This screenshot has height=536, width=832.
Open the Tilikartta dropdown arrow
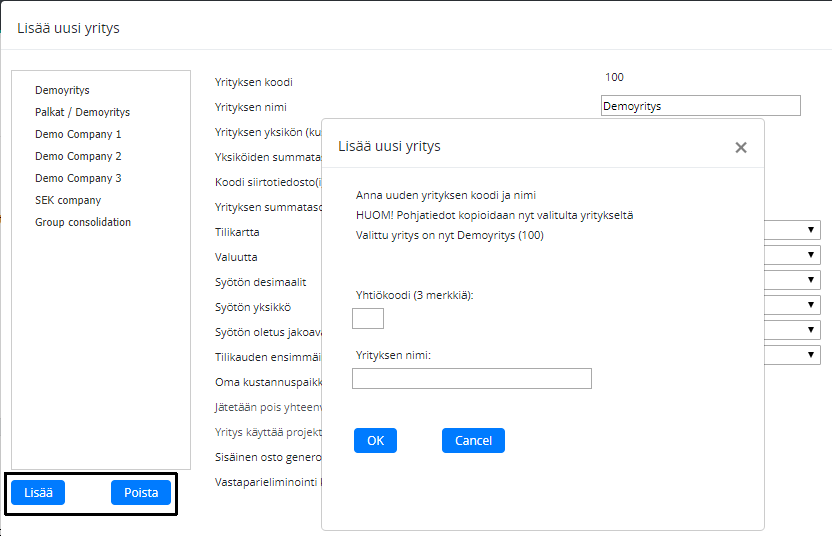[811, 231]
